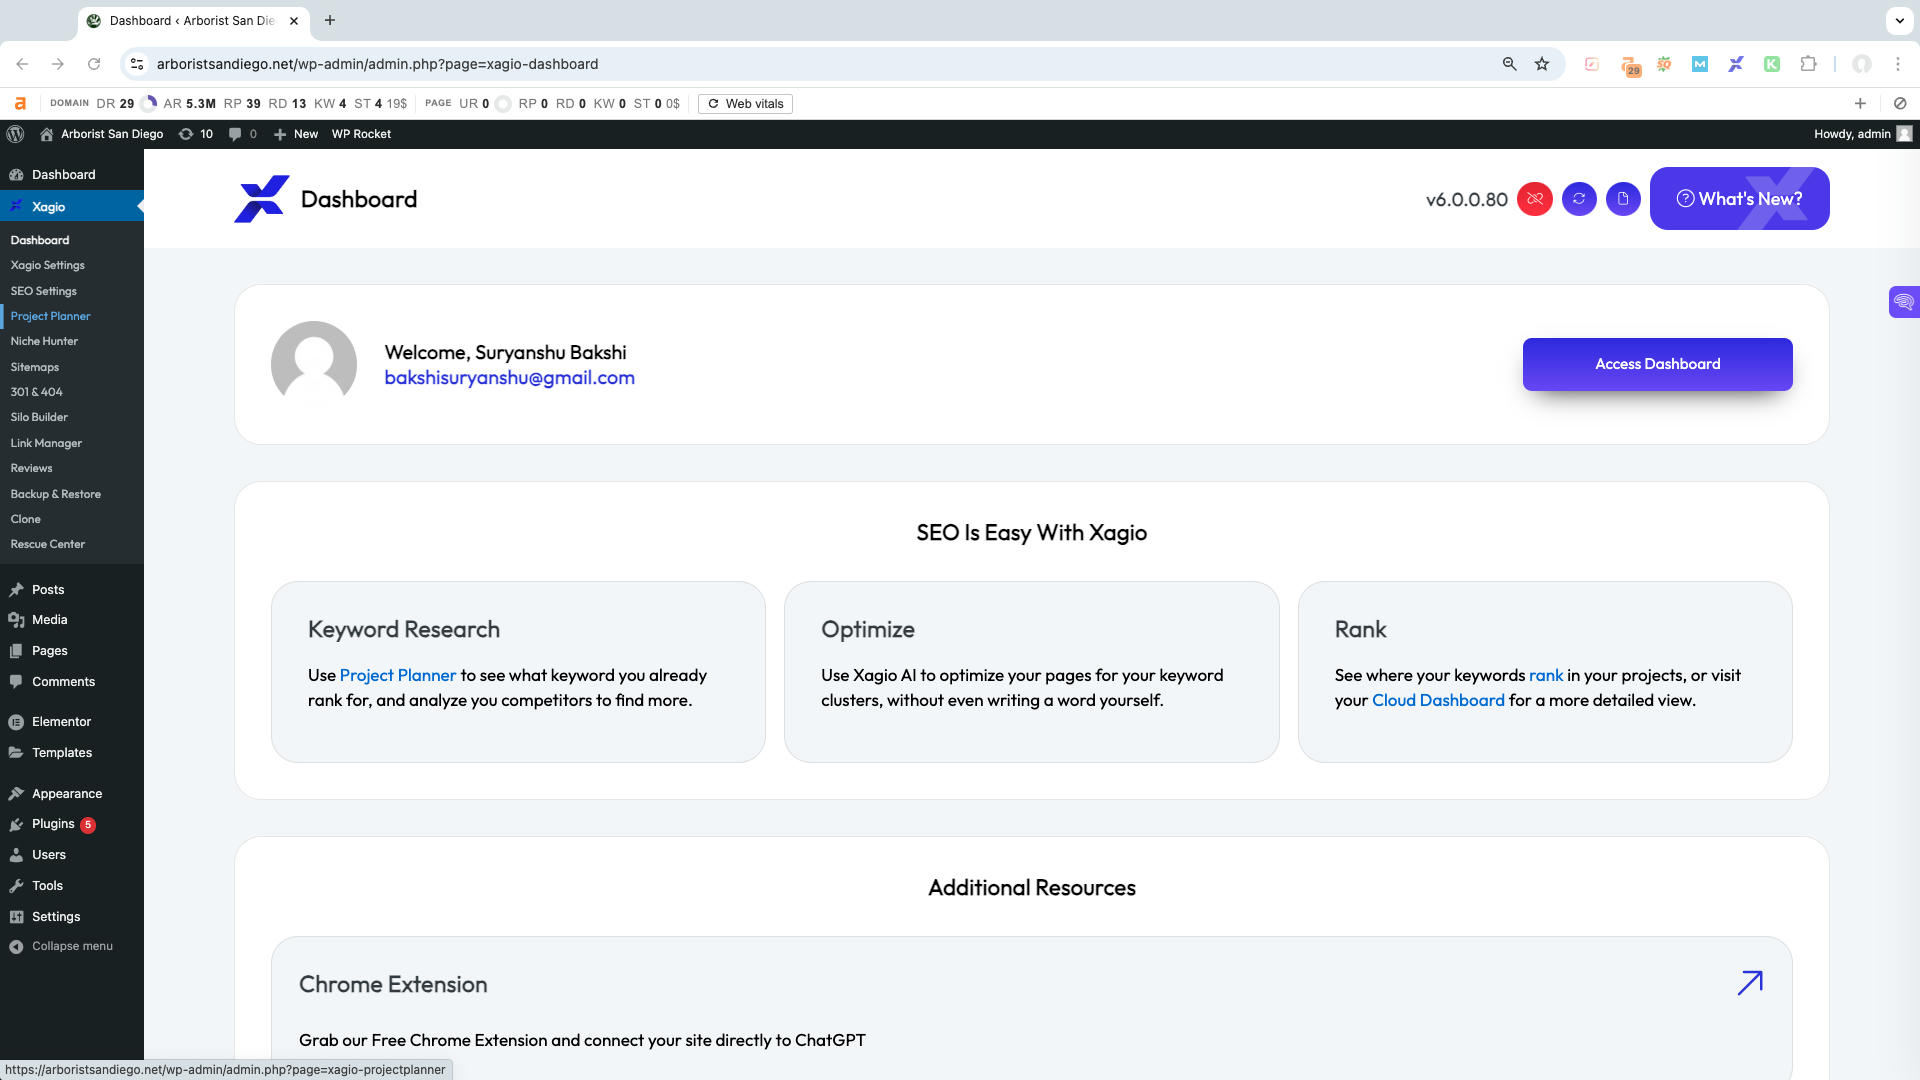The height and width of the screenshot is (1080, 1920).
Task: Open Posts in WordPress sidebar
Action: click(72, 590)
